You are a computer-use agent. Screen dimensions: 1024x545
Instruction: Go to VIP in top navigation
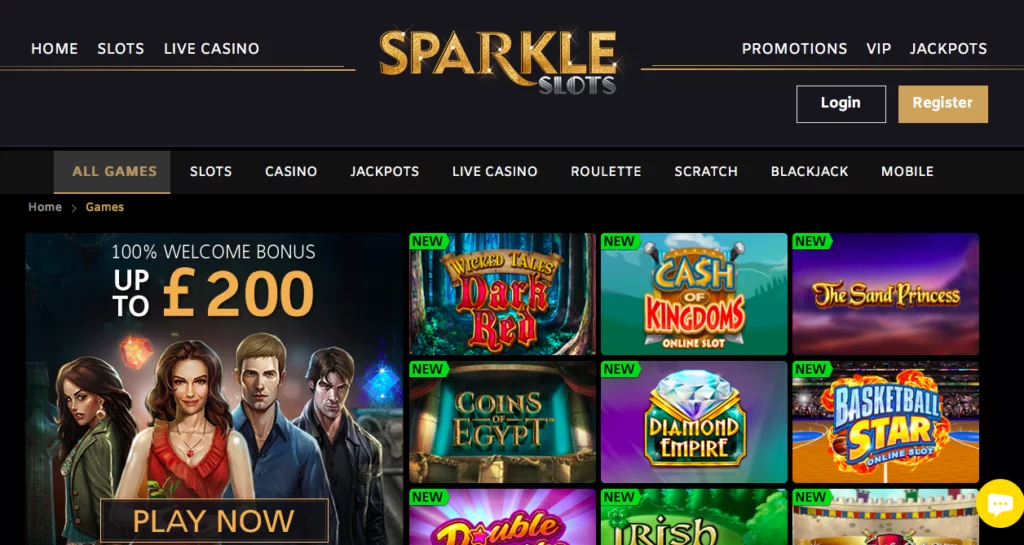tap(878, 49)
